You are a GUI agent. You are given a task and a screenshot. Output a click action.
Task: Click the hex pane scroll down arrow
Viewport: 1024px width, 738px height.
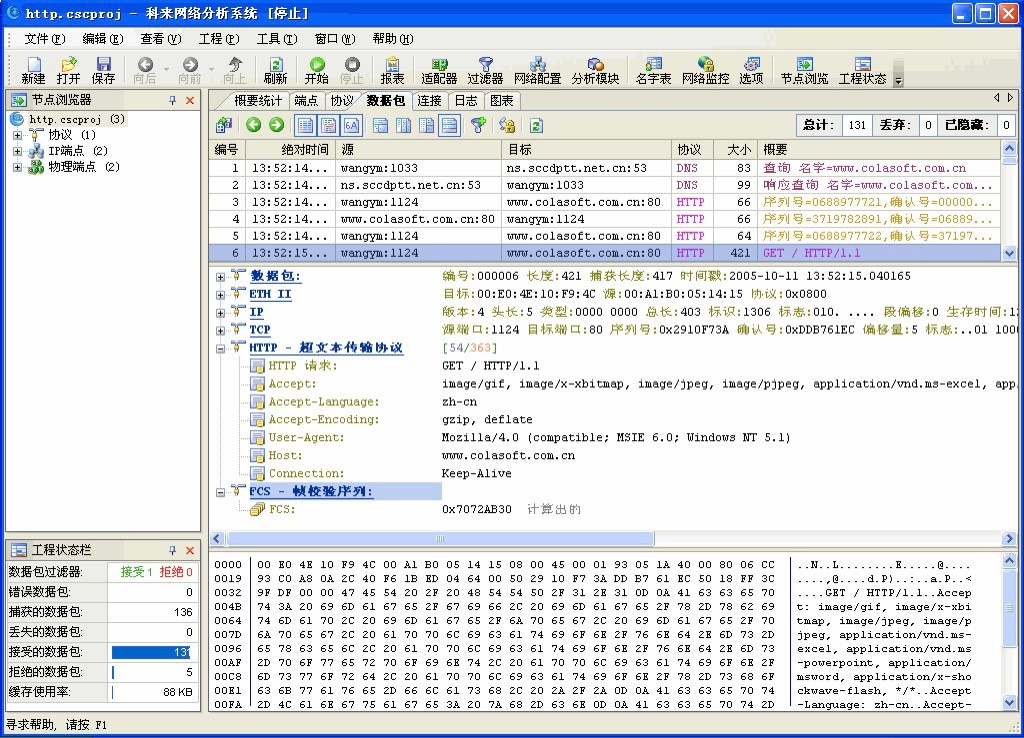click(1009, 703)
